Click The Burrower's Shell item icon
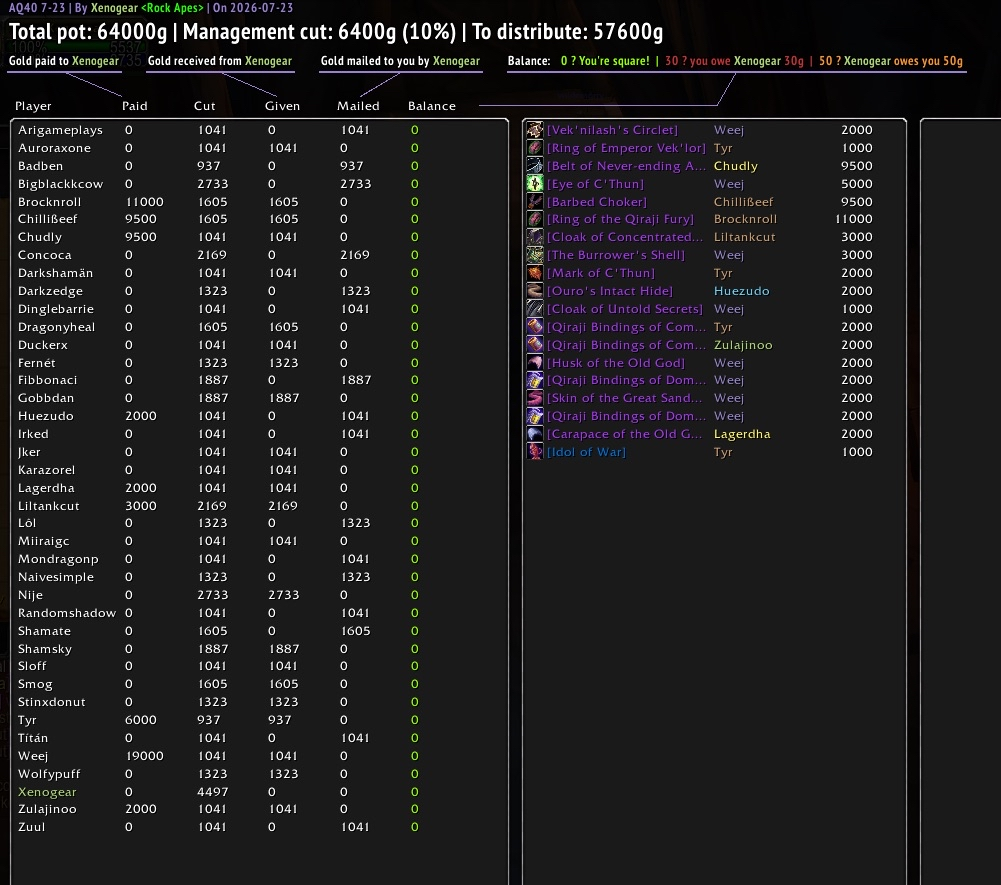The width and height of the screenshot is (1001, 885). click(534, 255)
